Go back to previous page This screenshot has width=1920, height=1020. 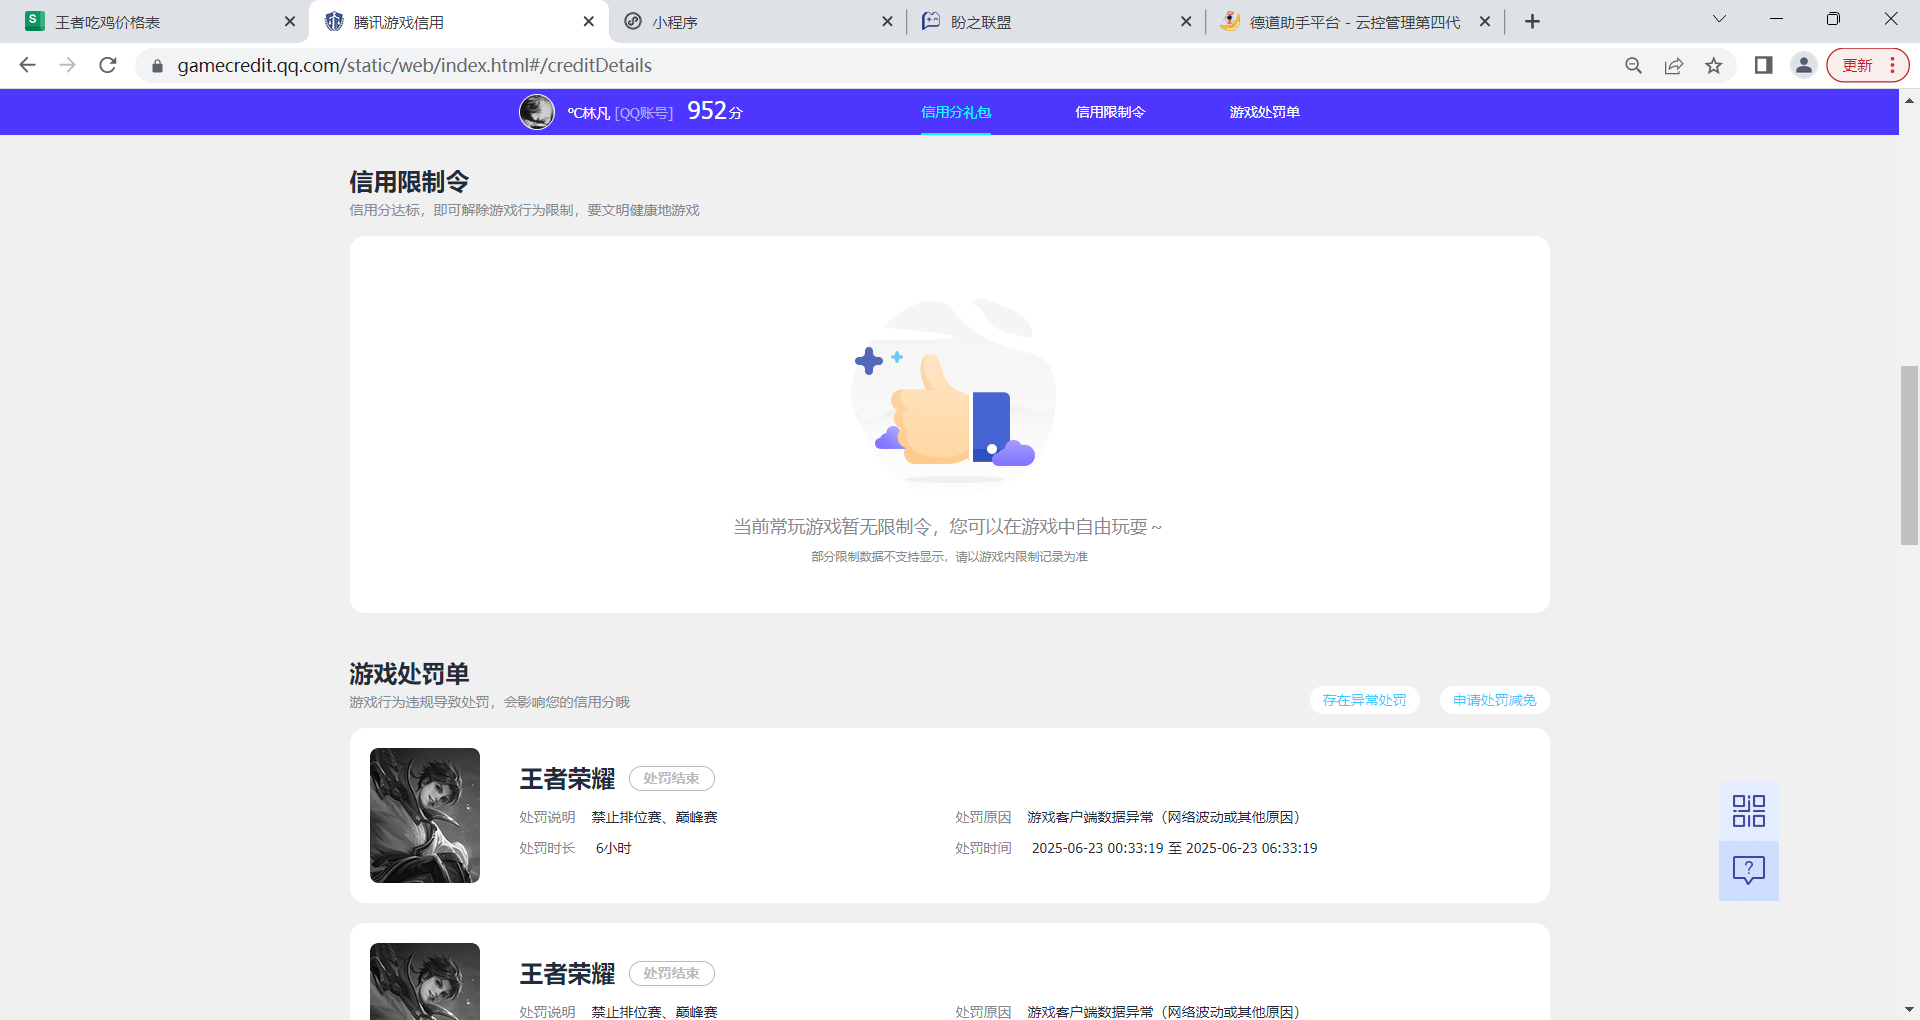(27, 65)
